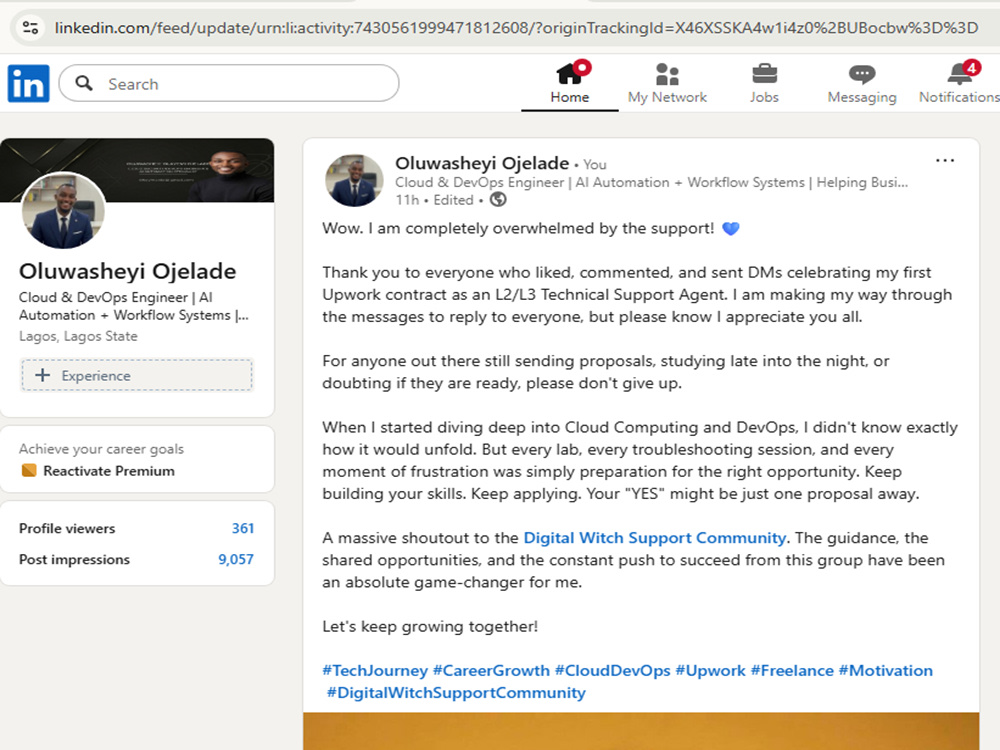Click the Add Experience button
1000x750 pixels.
click(x=136, y=375)
